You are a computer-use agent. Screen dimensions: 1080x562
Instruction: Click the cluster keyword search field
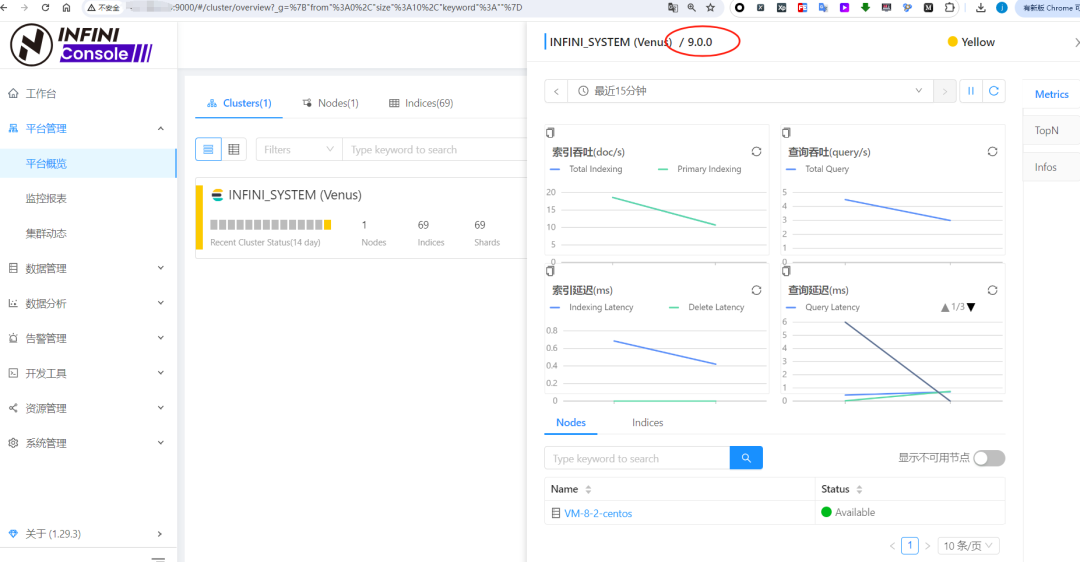(x=435, y=149)
